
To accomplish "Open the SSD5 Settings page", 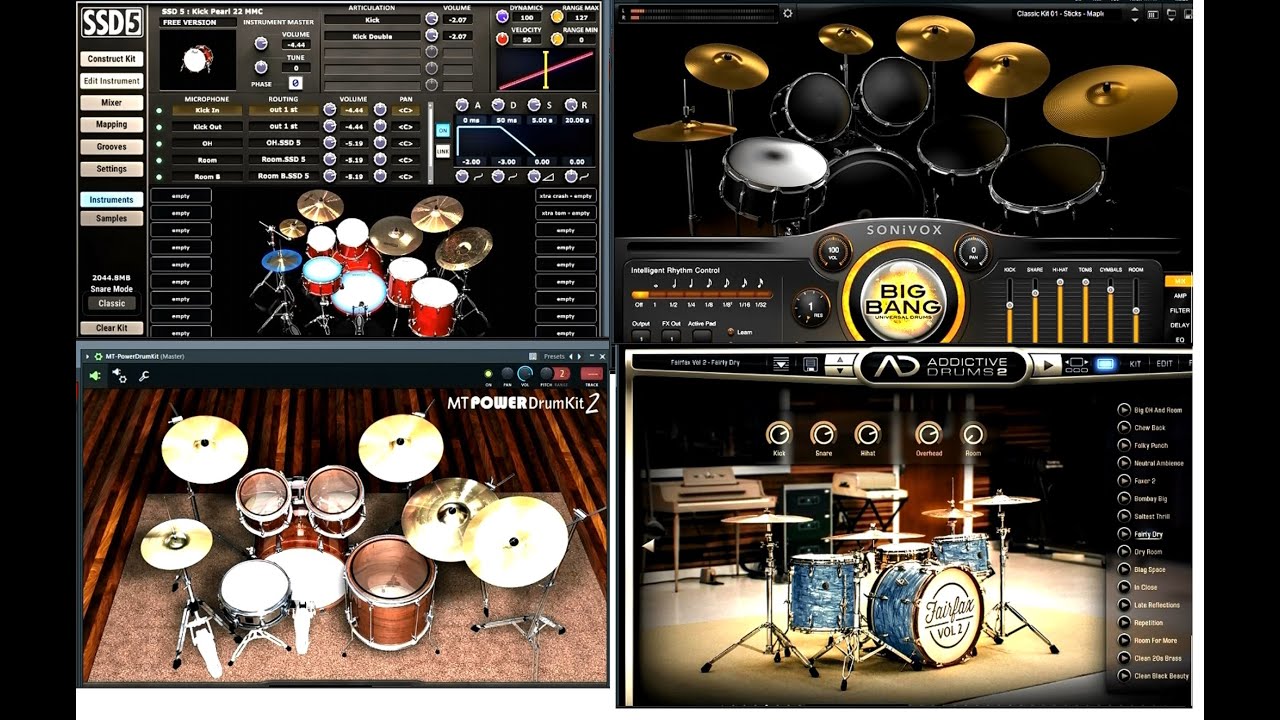I will point(112,169).
